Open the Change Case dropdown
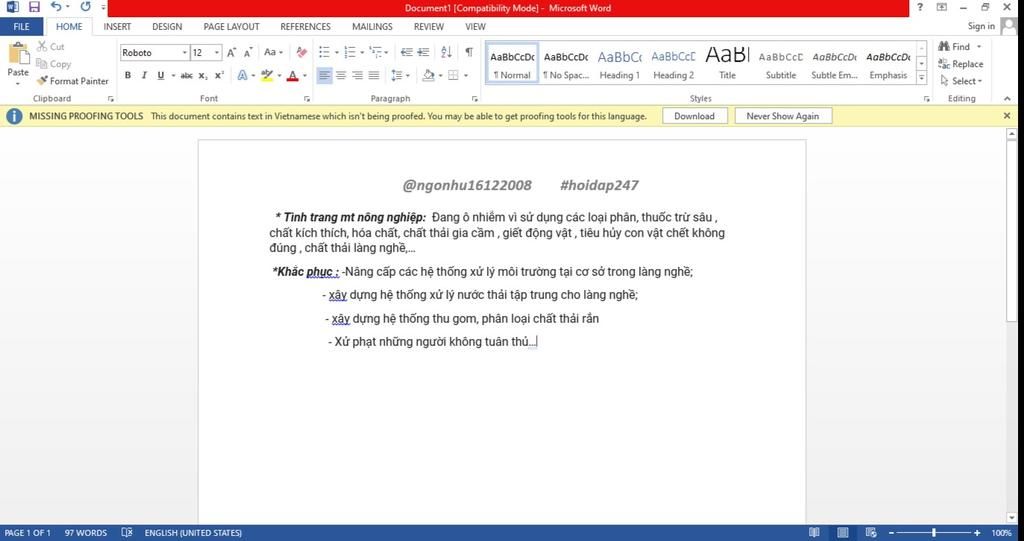 point(273,52)
